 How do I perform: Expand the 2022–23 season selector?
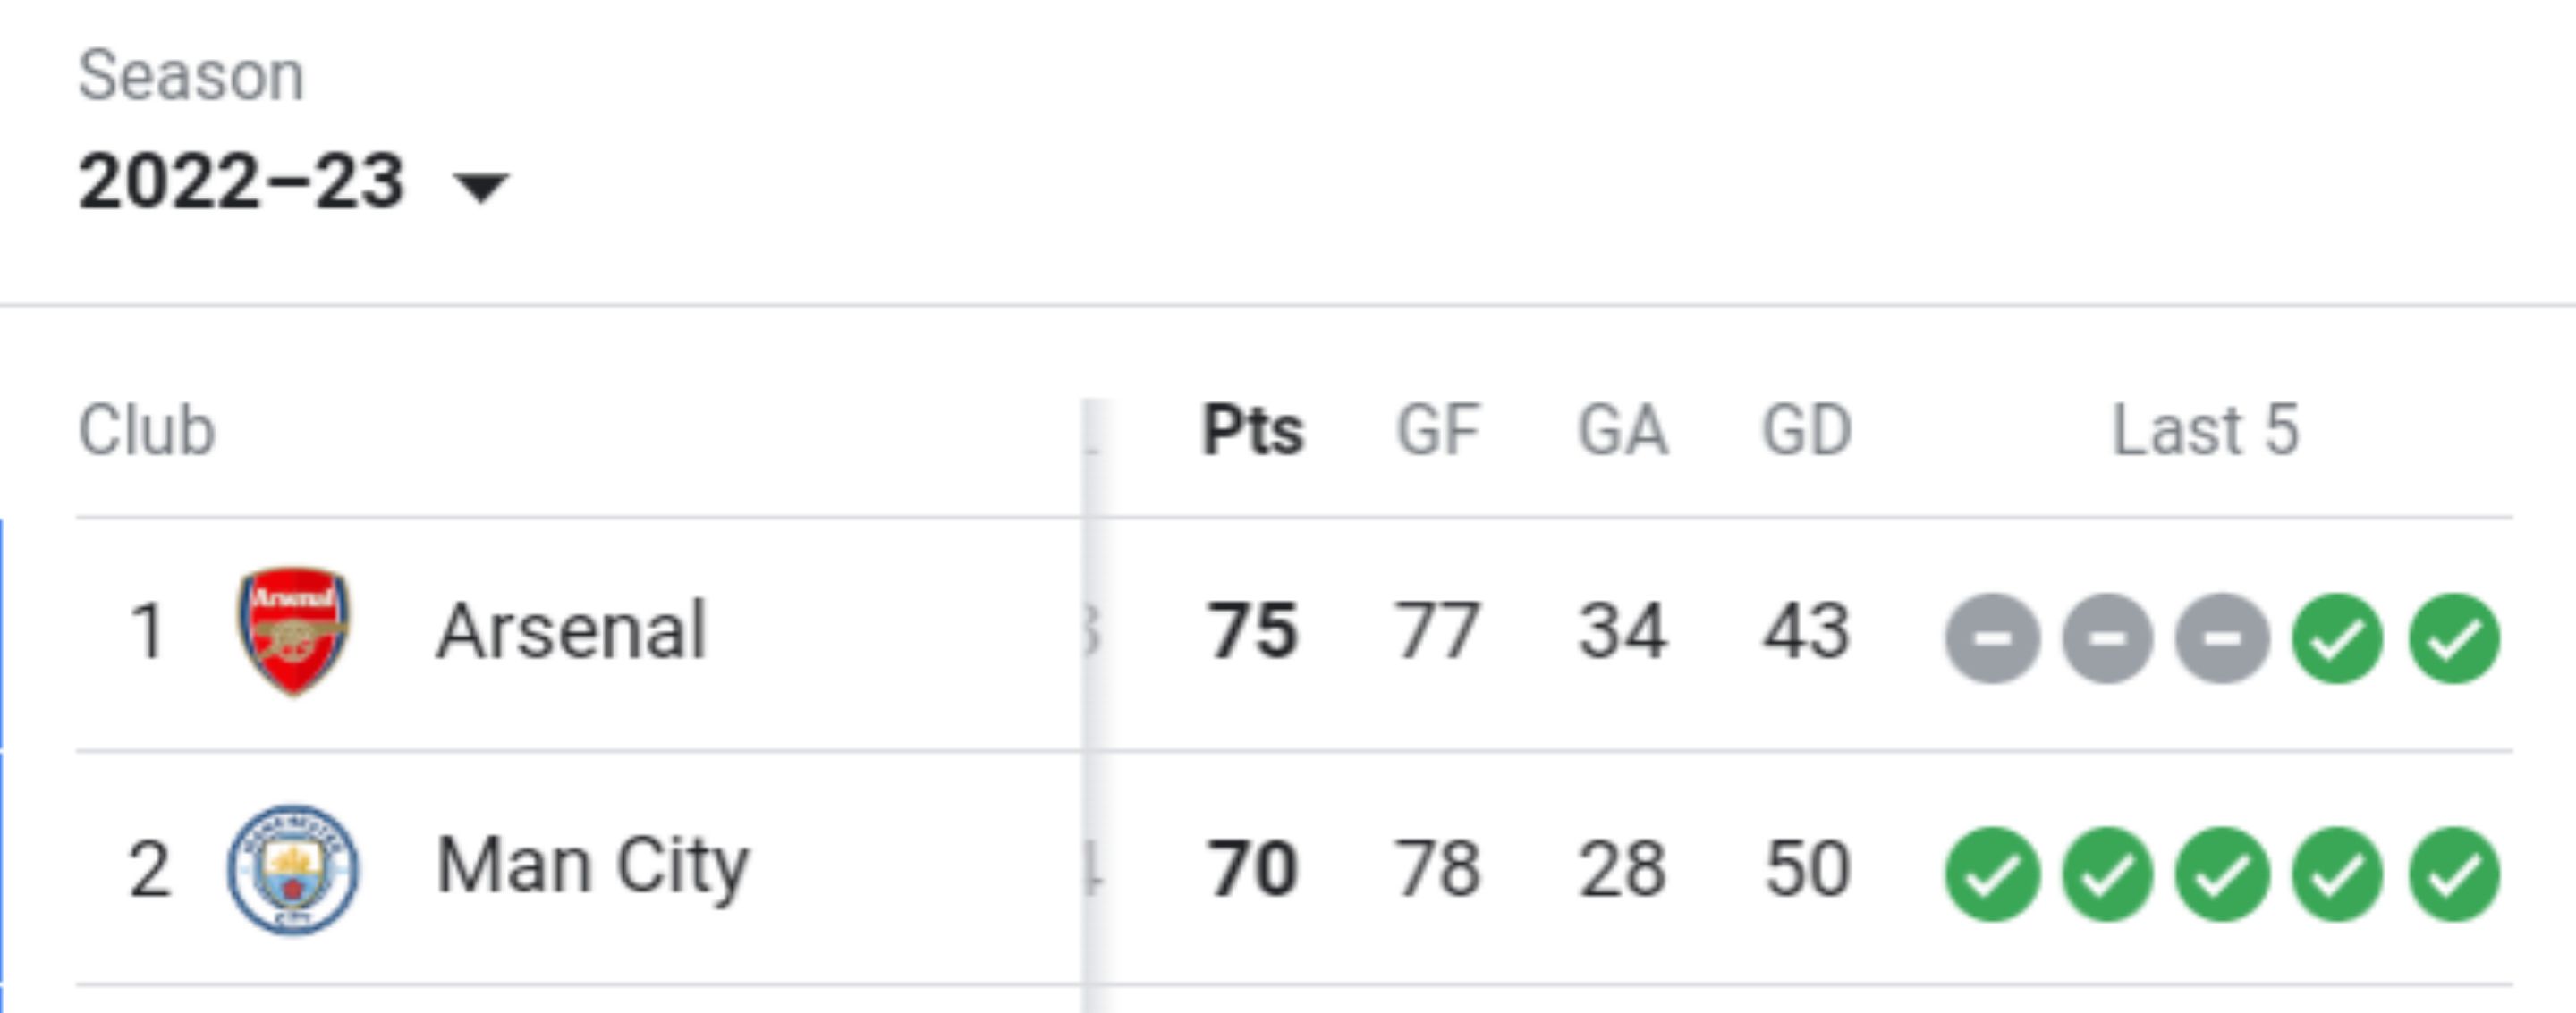294,182
